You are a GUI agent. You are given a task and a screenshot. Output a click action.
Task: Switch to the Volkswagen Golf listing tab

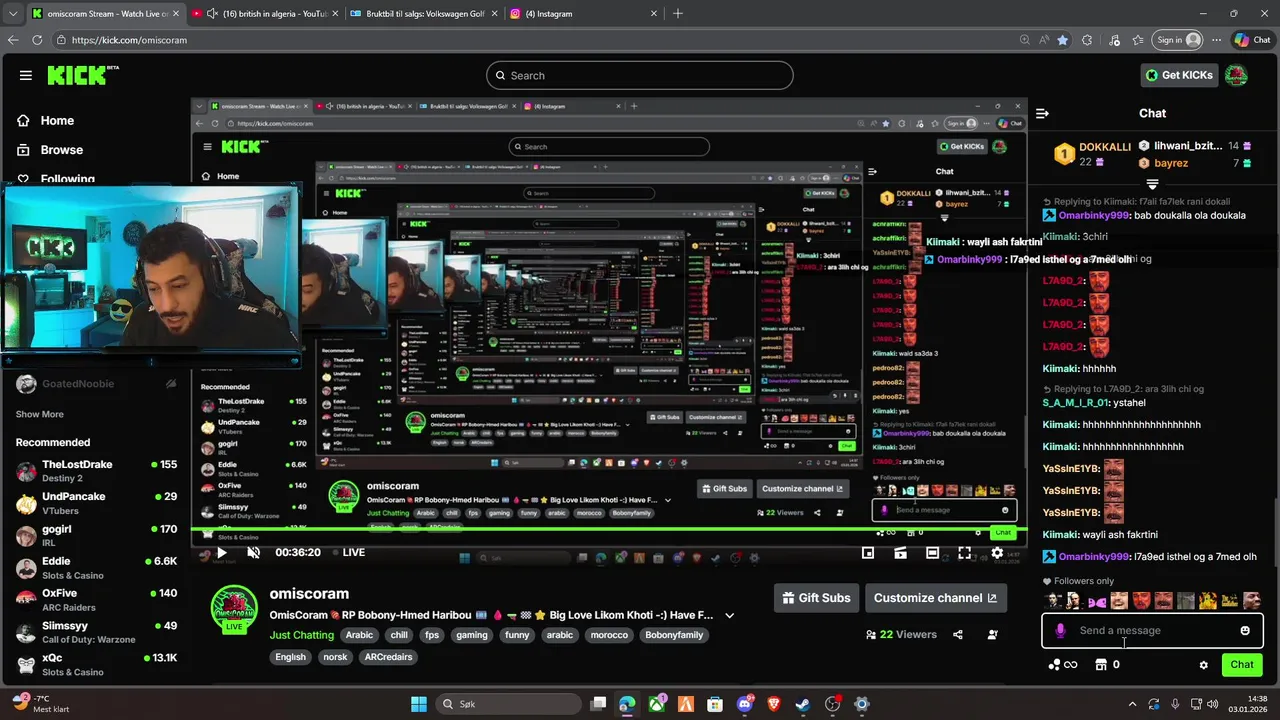coord(423,14)
